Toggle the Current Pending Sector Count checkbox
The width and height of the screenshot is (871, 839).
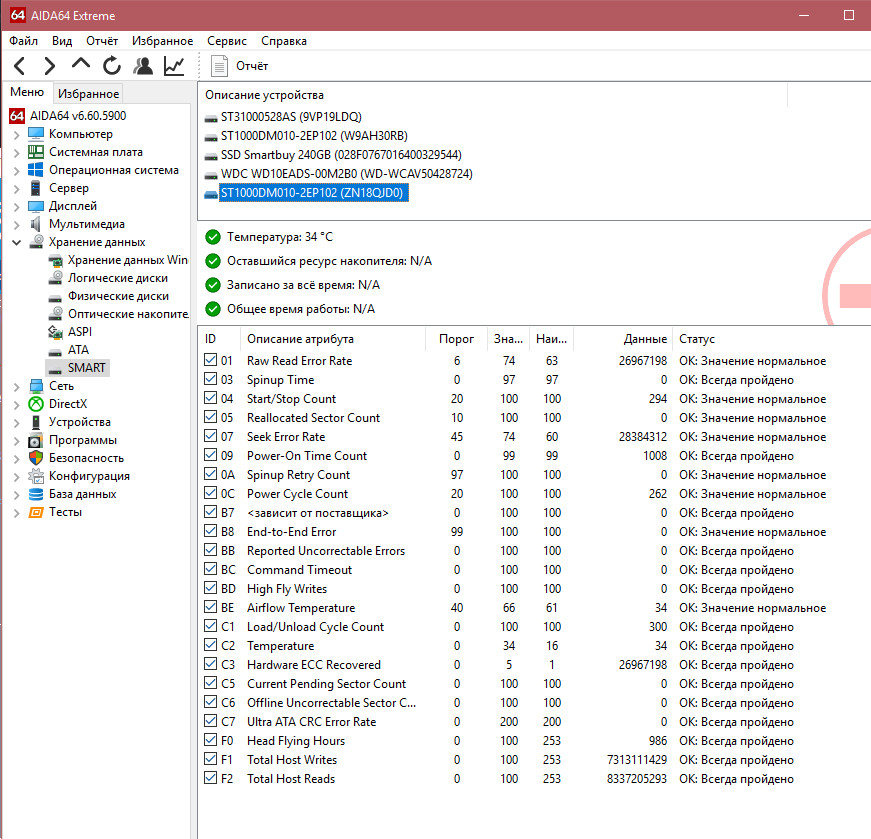pyautogui.click(x=211, y=683)
